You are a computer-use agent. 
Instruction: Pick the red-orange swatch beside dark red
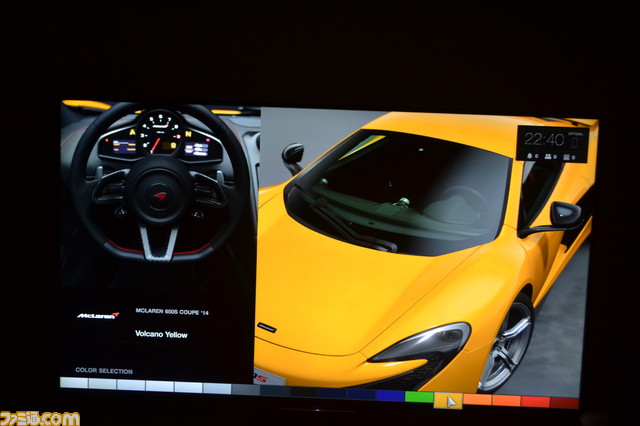coord(536,401)
